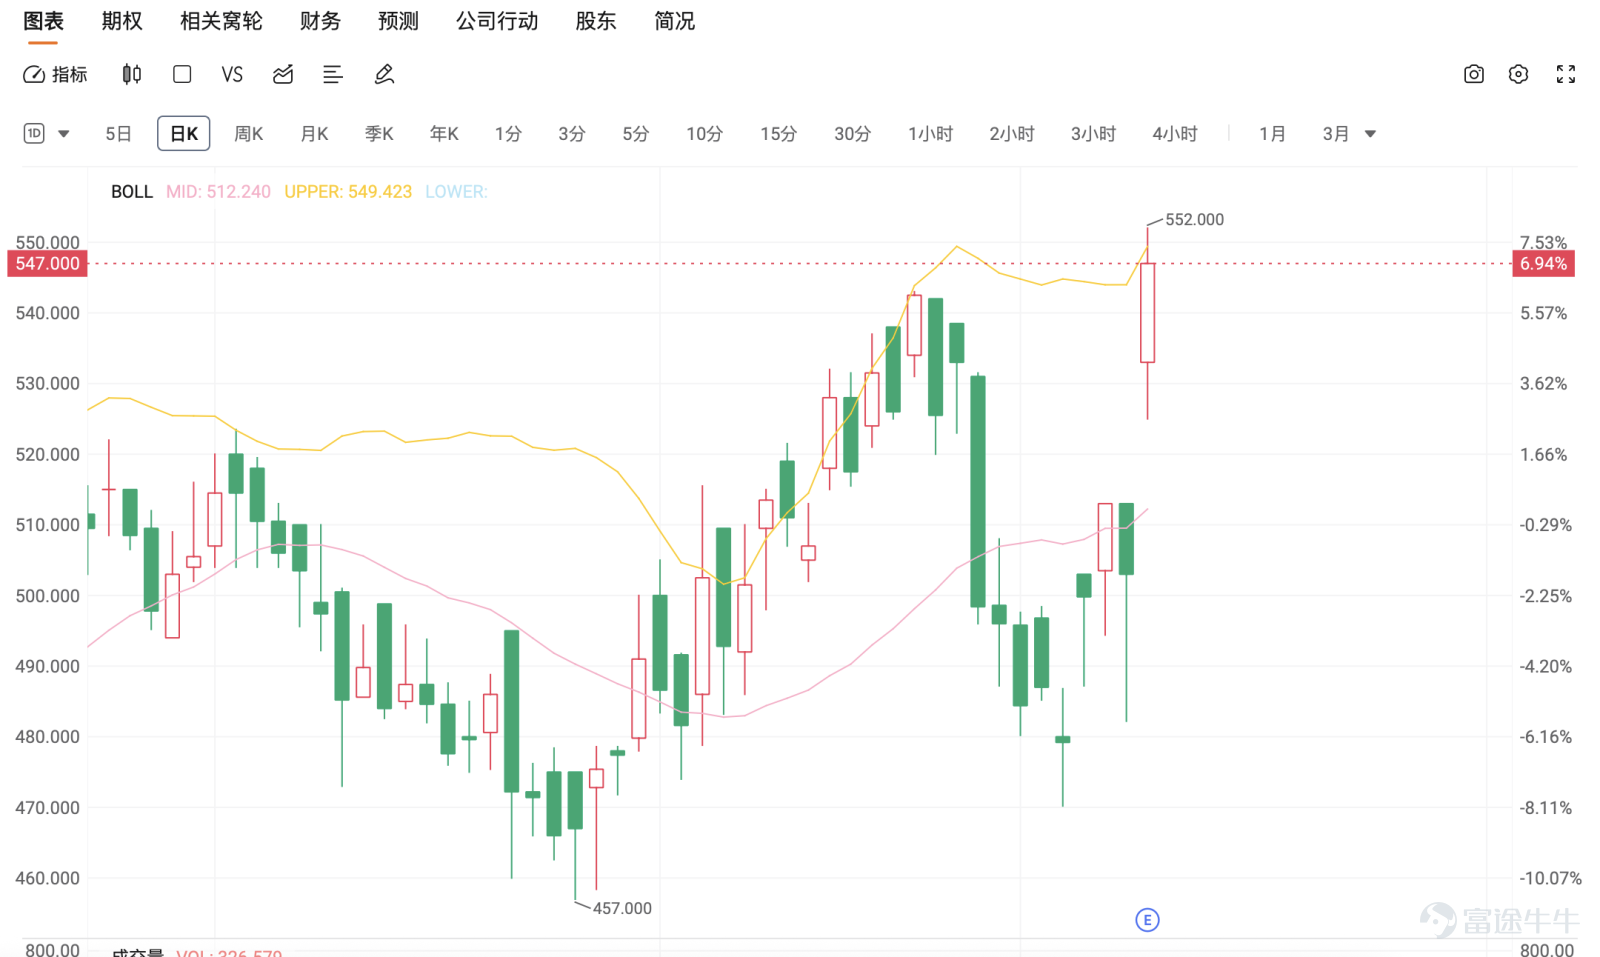Select the 月K timeframe

[x=314, y=134]
